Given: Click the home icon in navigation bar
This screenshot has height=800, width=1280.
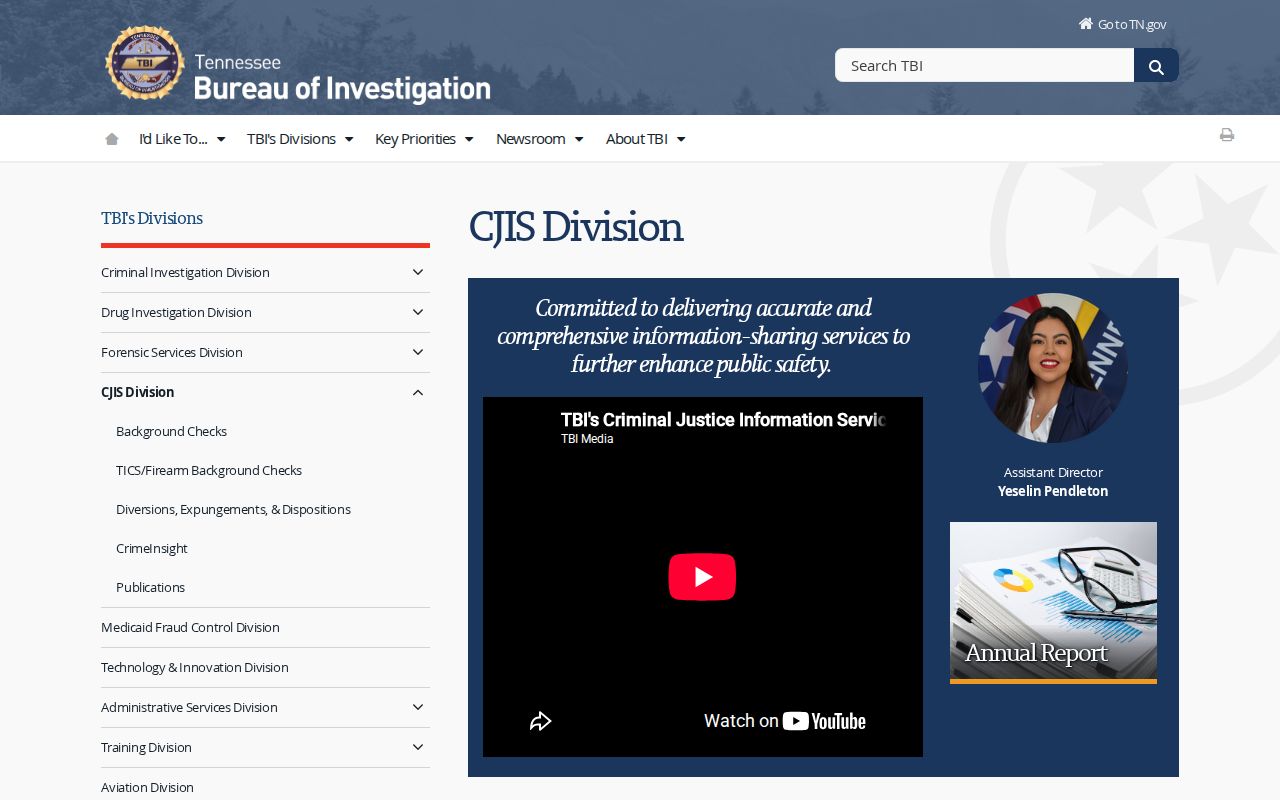Looking at the screenshot, I should (112, 139).
